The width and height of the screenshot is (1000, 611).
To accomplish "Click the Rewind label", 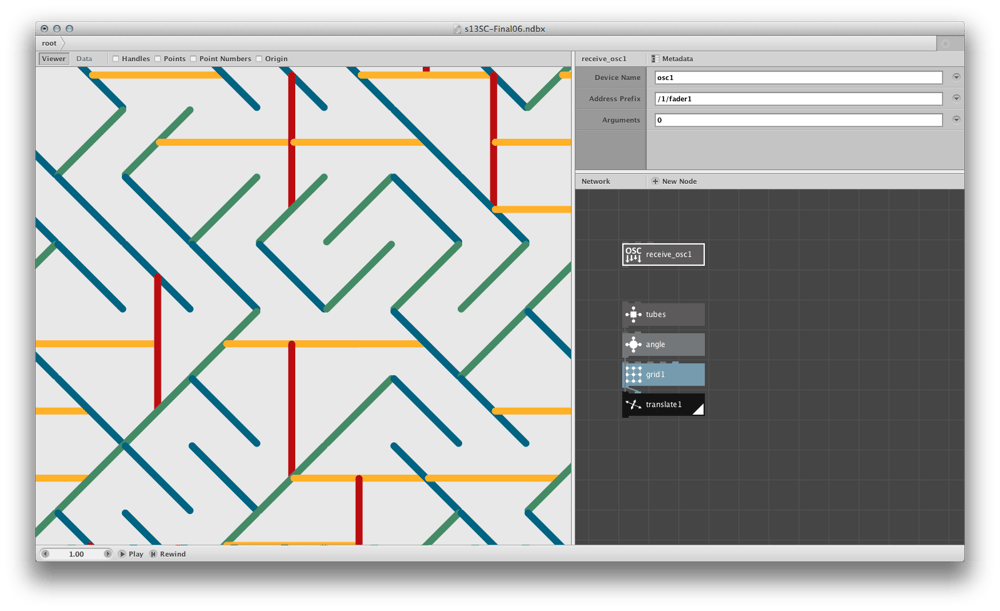I will (x=173, y=554).
